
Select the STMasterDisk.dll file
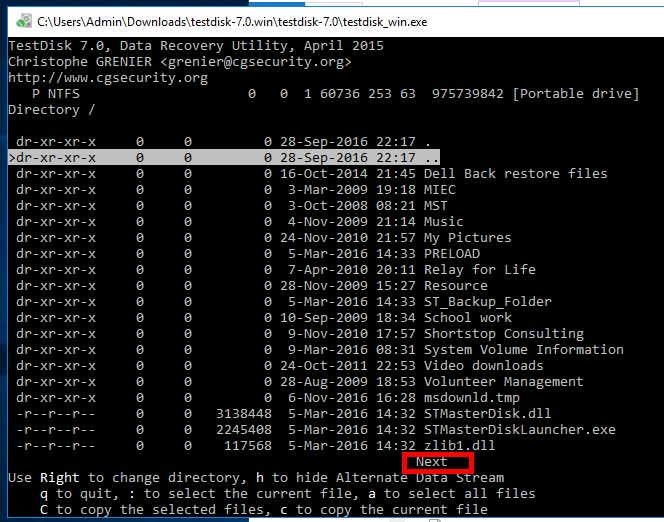(x=284, y=414)
